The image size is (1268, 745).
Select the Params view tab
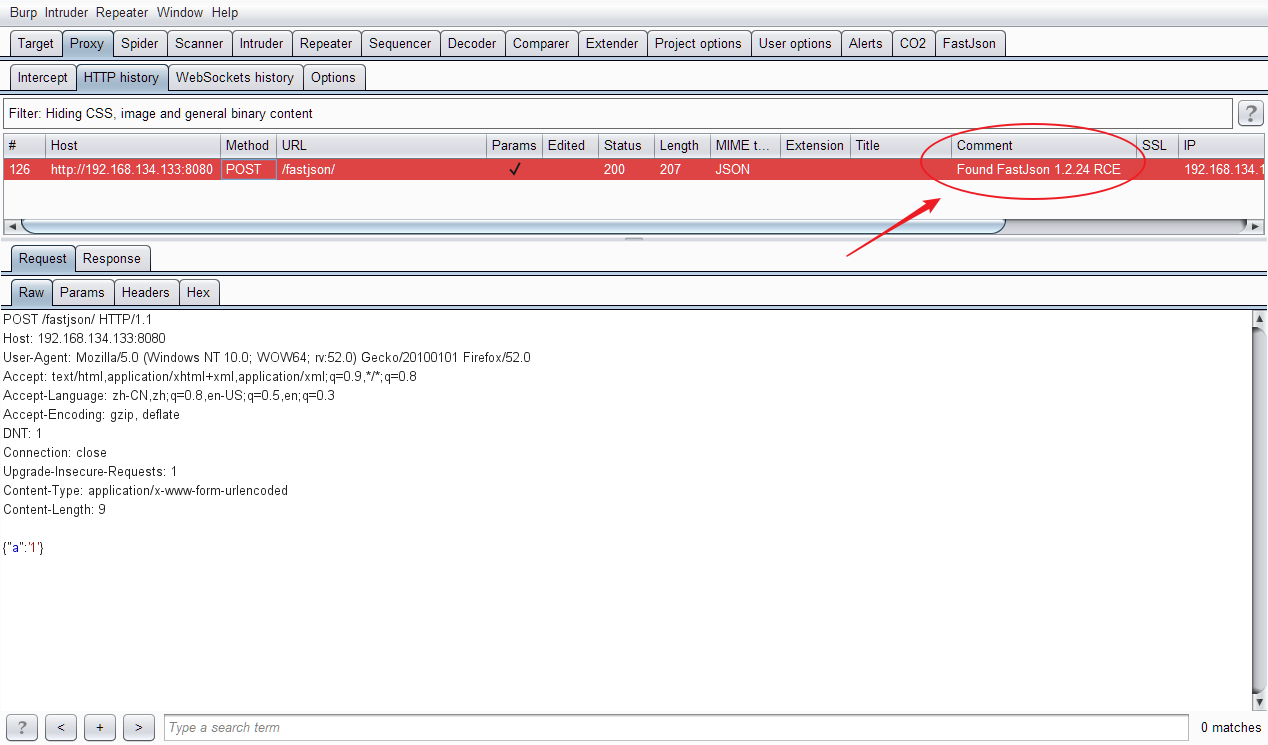pyautogui.click(x=82, y=292)
